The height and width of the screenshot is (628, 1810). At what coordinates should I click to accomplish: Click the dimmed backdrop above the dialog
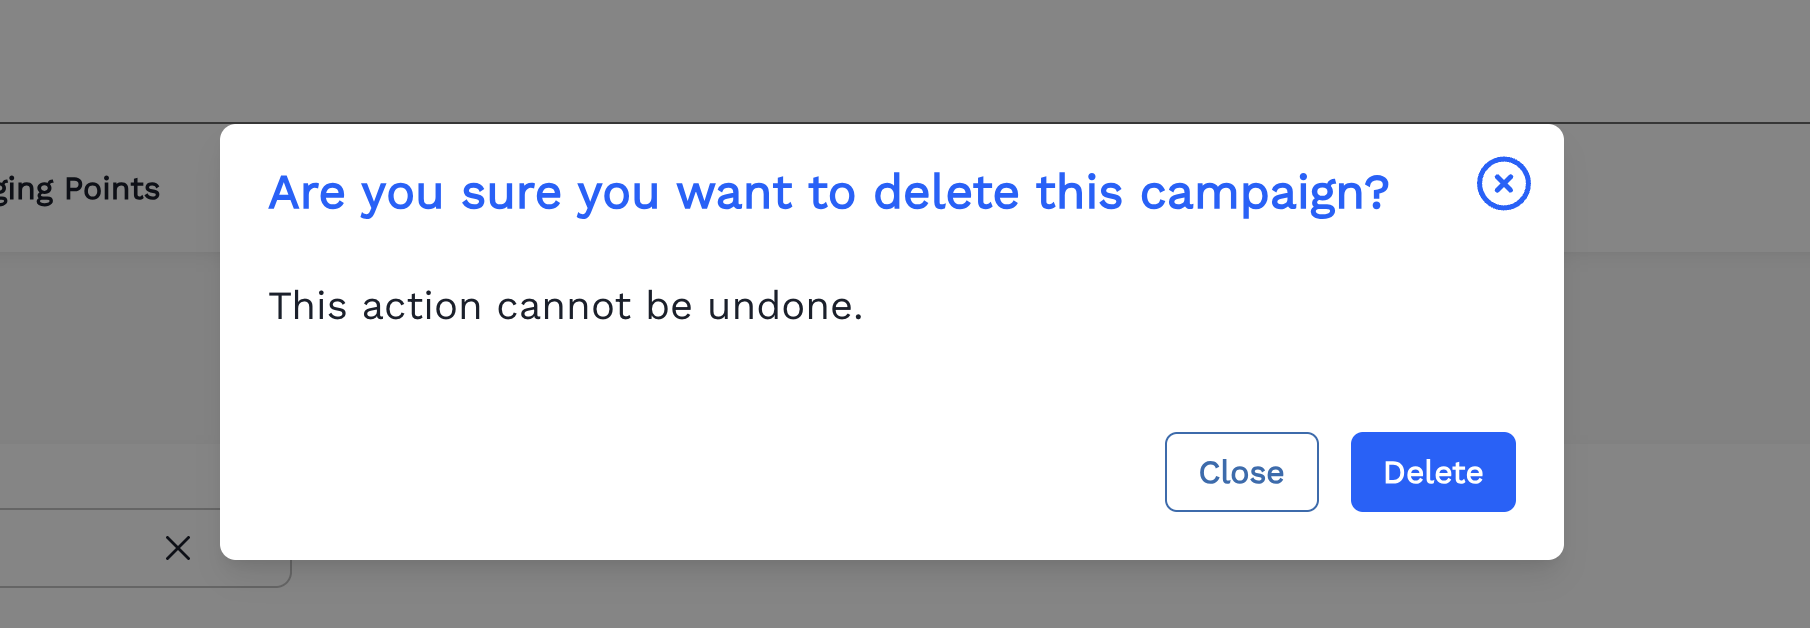(x=900, y=60)
